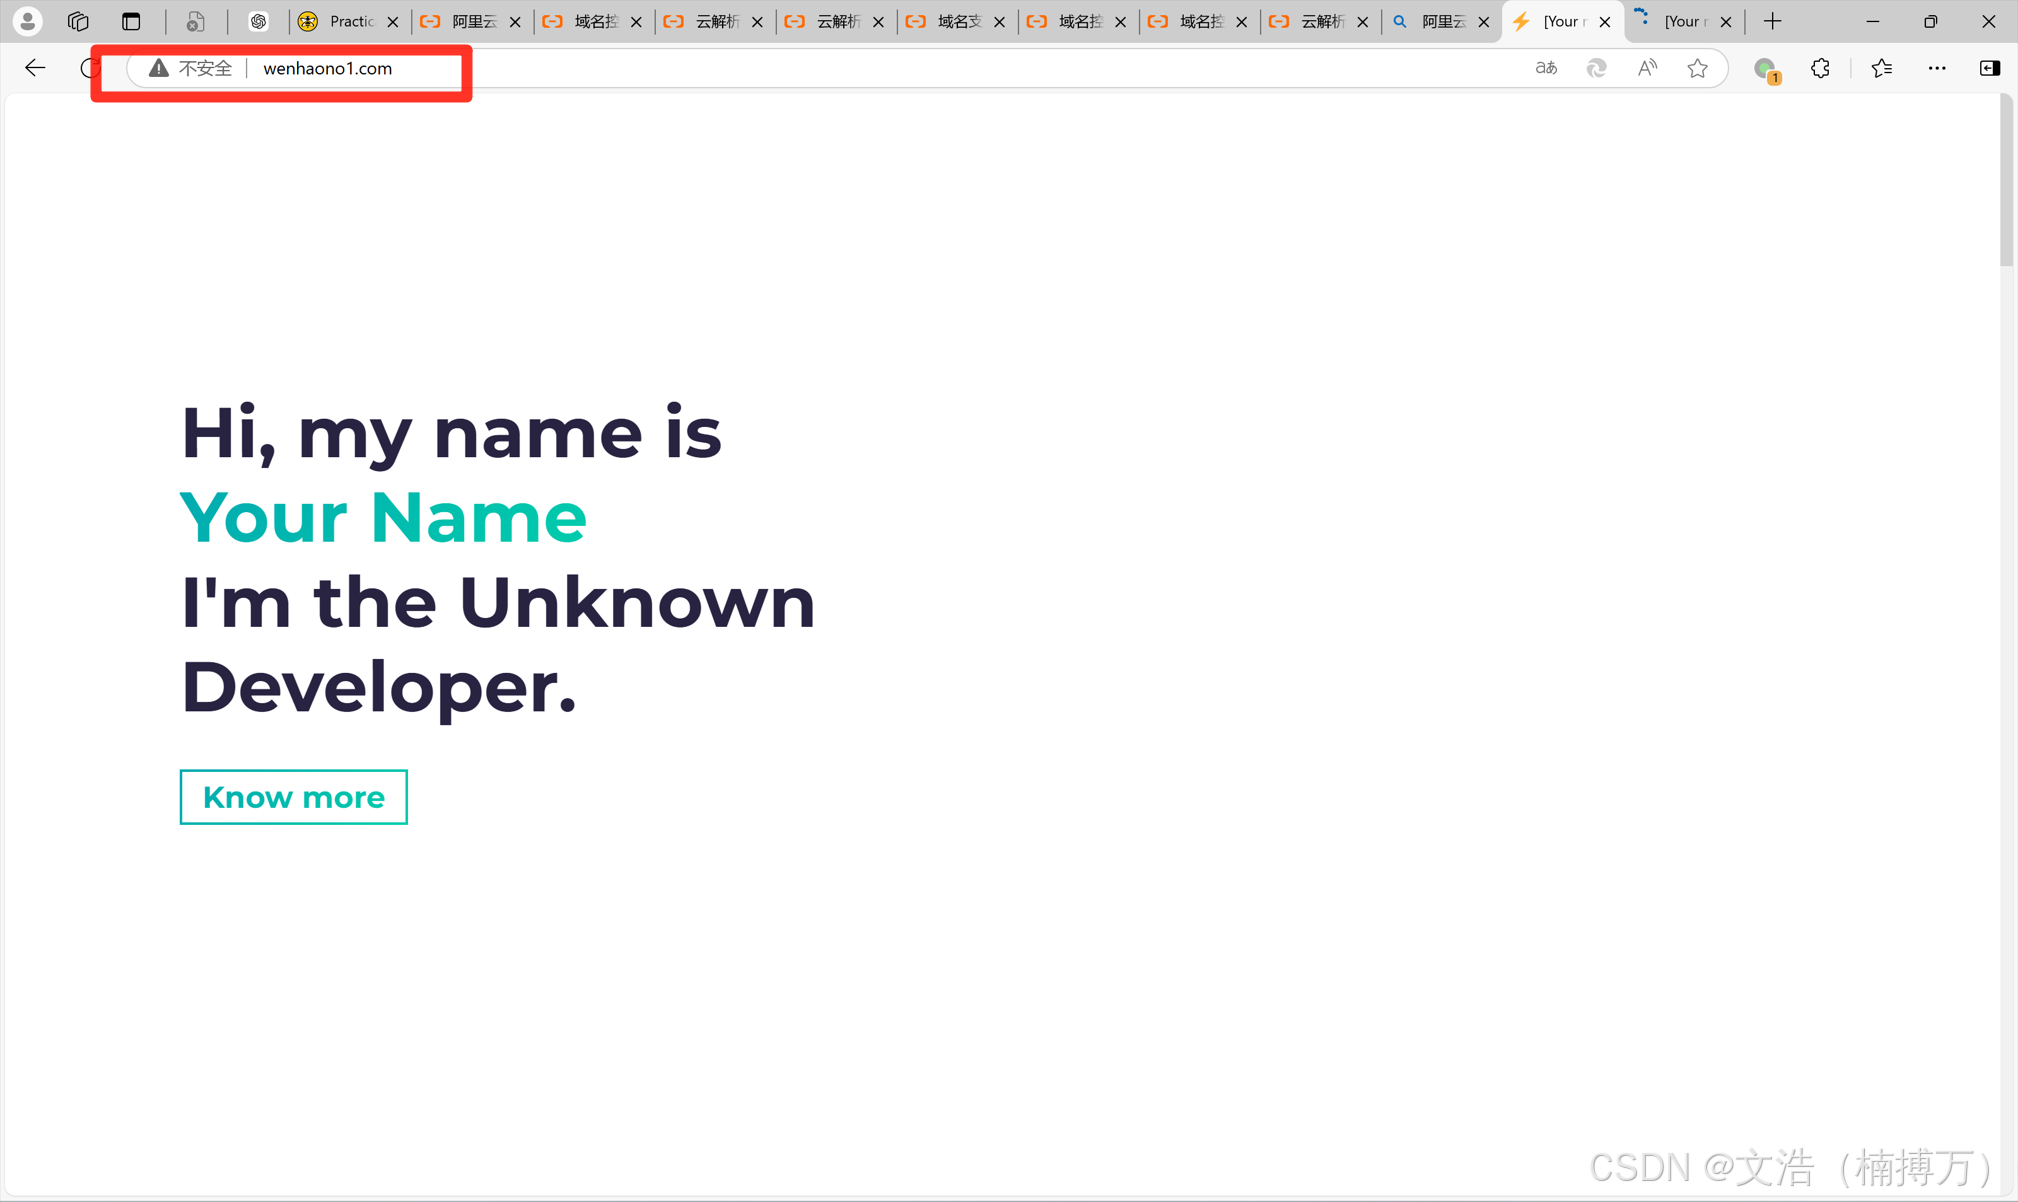Image resolution: width=2018 pixels, height=1202 pixels.
Task: Click the Read aloud icon
Action: point(1646,68)
